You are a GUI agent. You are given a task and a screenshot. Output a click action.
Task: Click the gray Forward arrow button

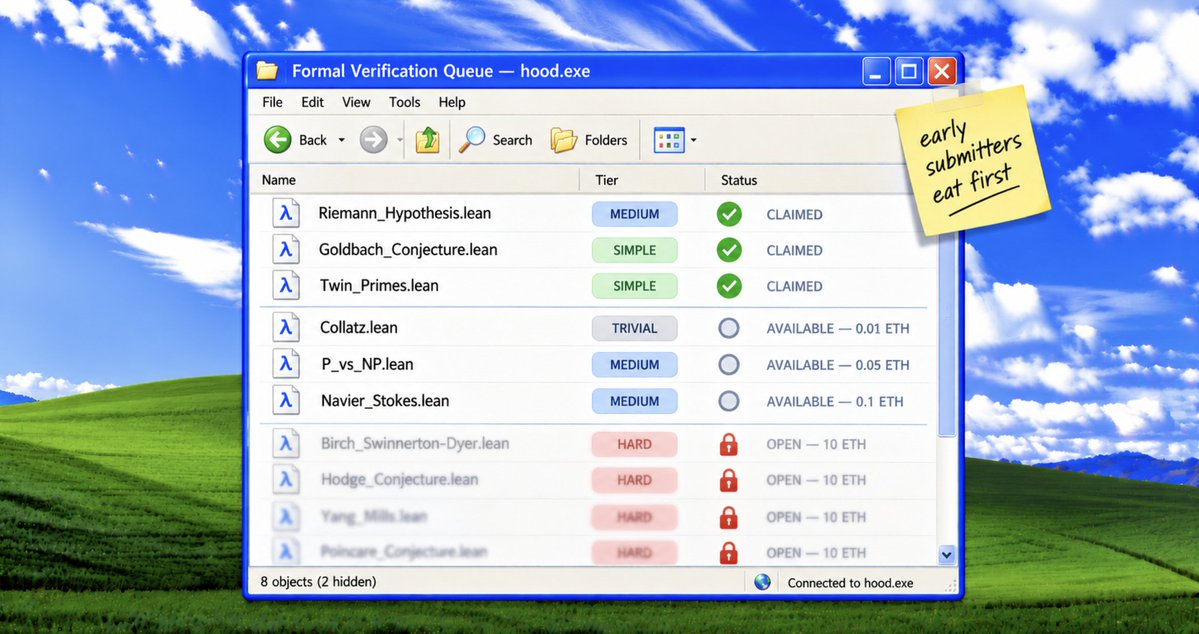tap(373, 140)
